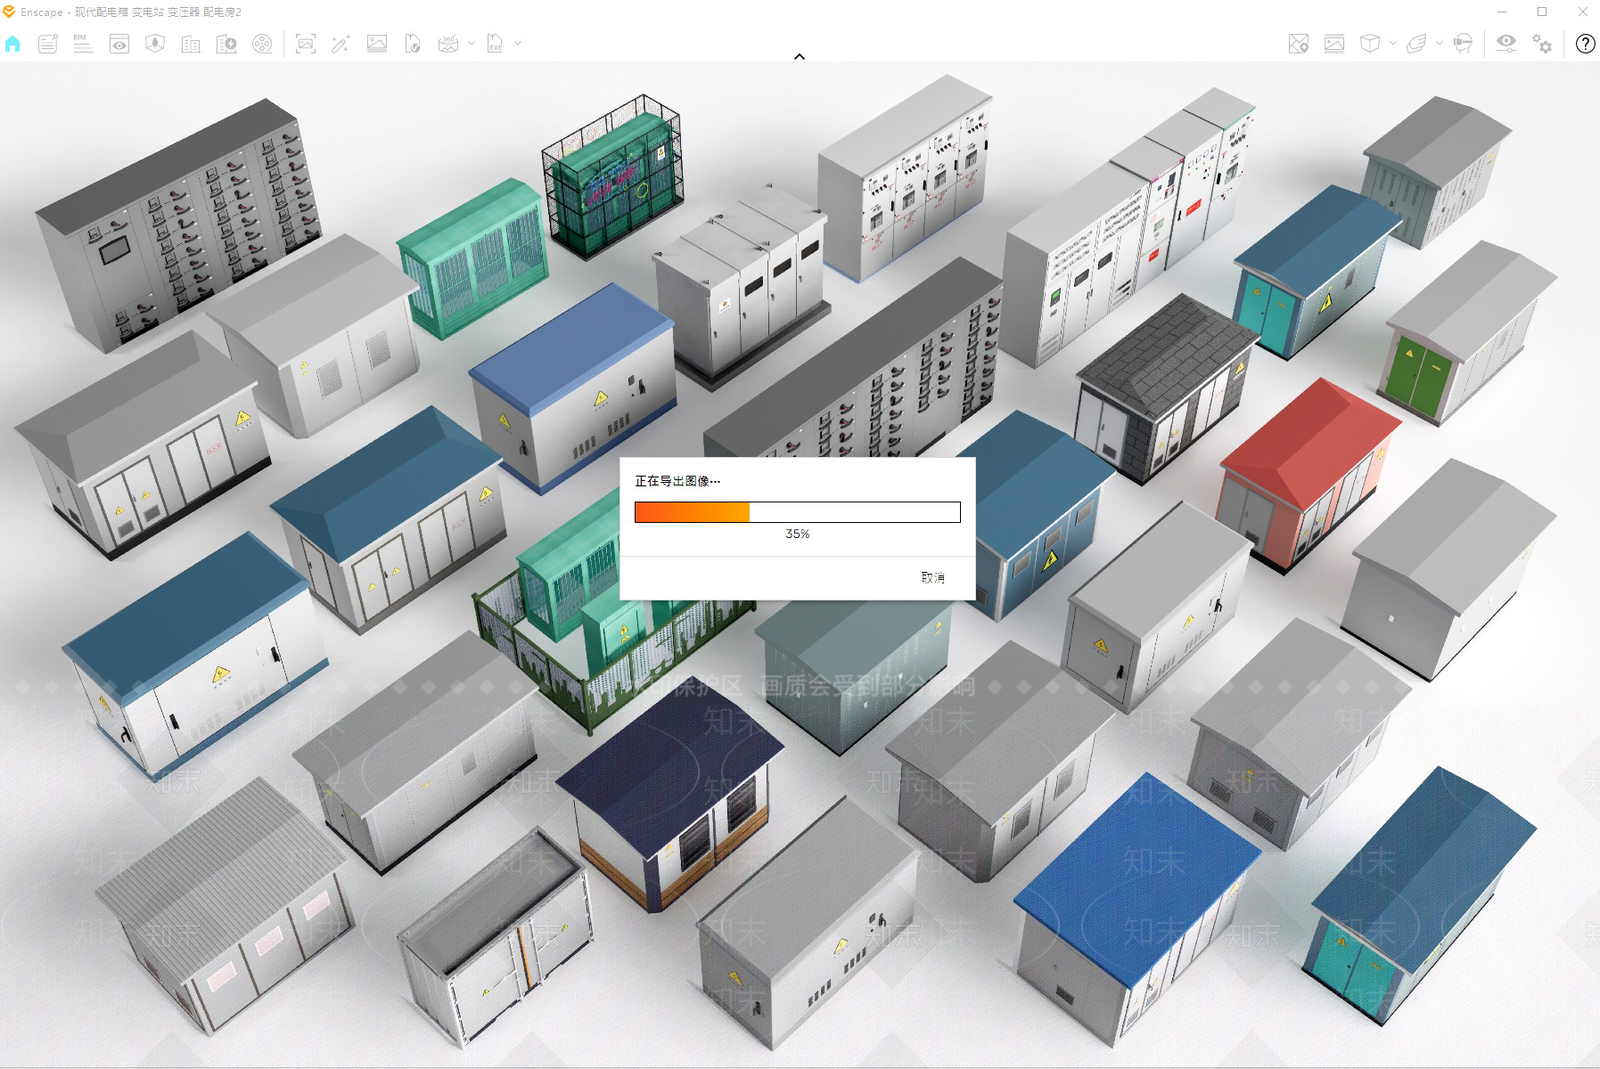
Task: Click the upload file with checkmark icon
Action: (413, 44)
